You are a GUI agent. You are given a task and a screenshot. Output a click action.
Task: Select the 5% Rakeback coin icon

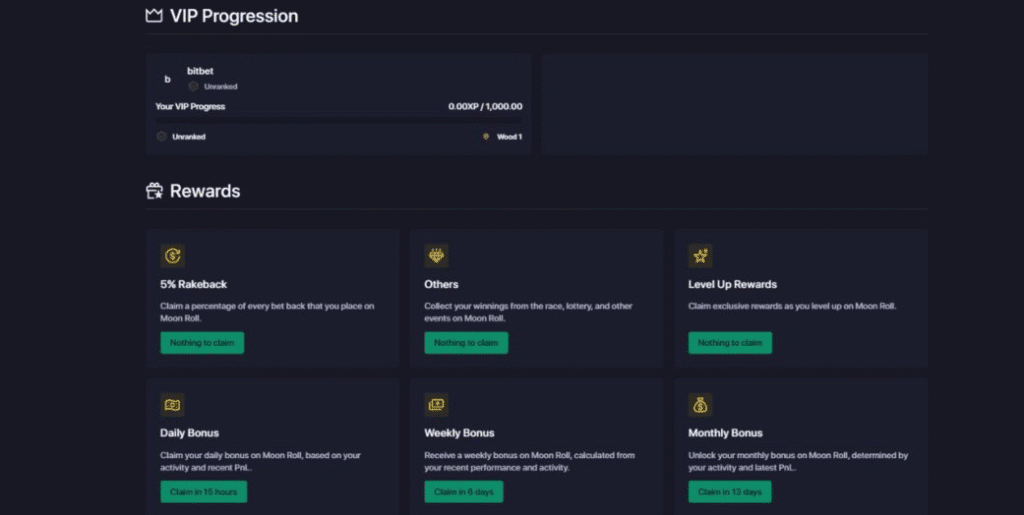click(173, 256)
